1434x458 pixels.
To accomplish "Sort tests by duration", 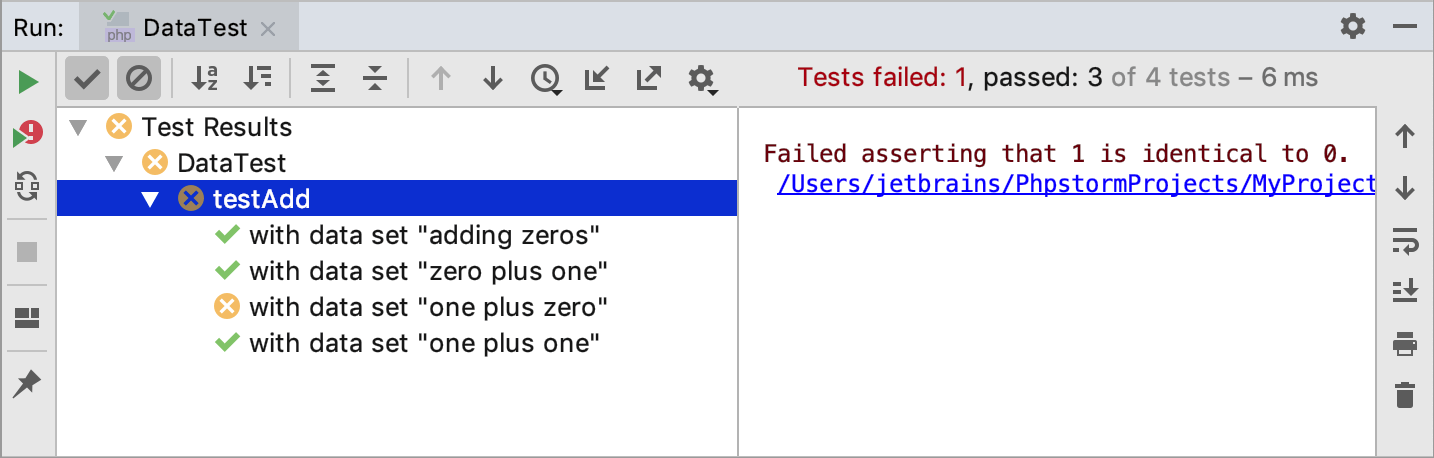I will 257,78.
